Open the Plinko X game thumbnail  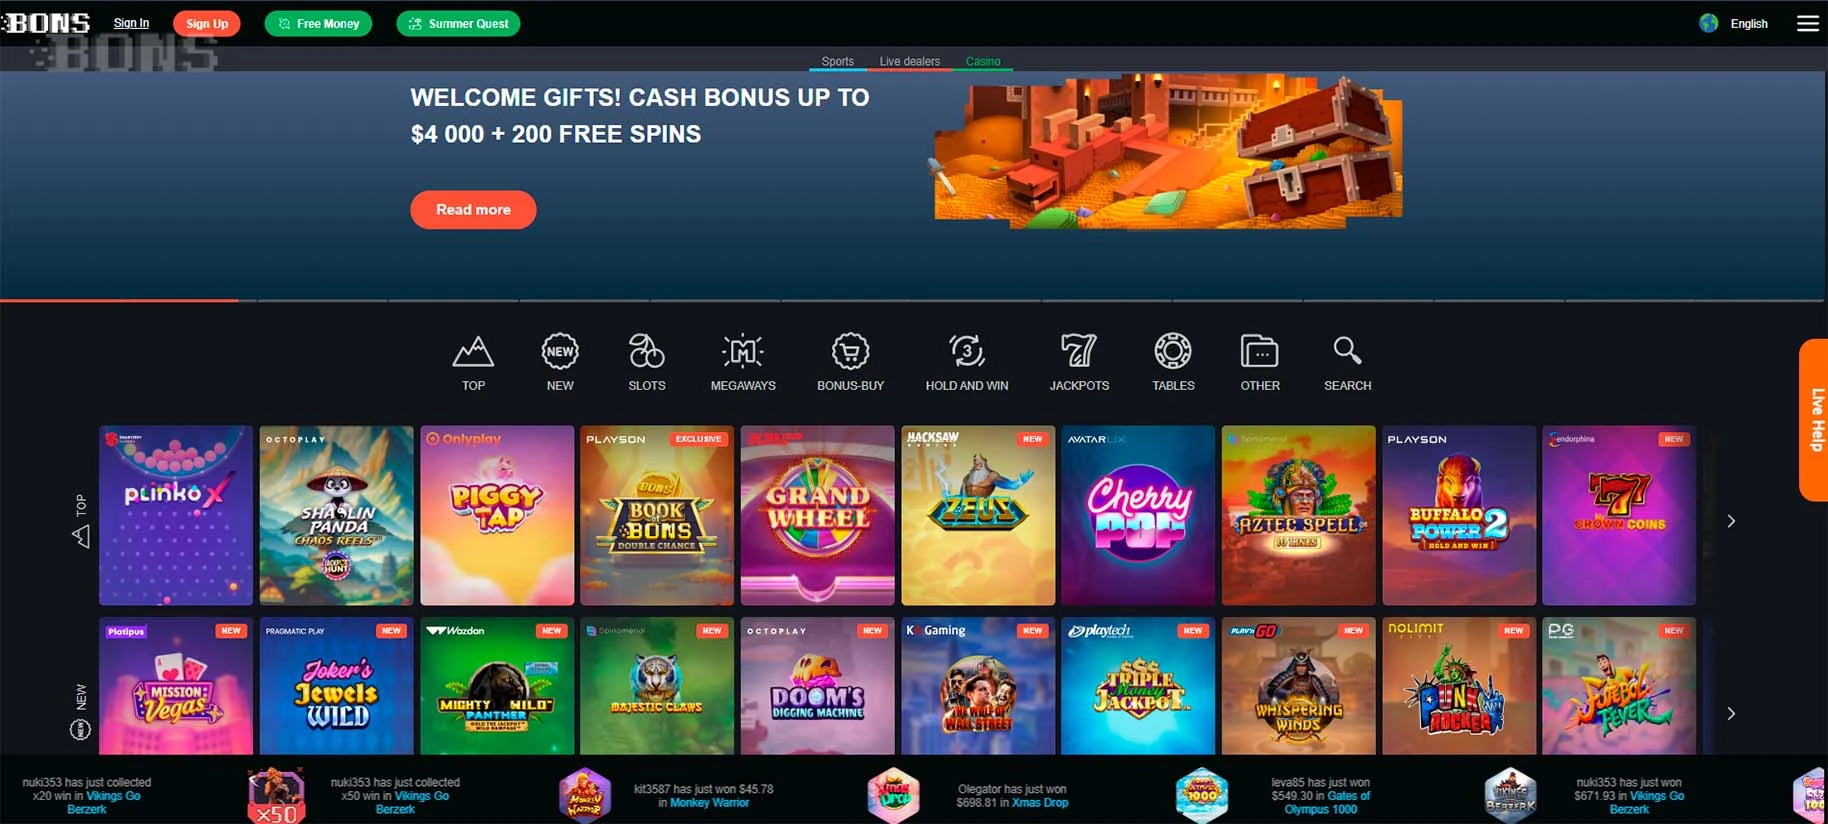(x=176, y=515)
